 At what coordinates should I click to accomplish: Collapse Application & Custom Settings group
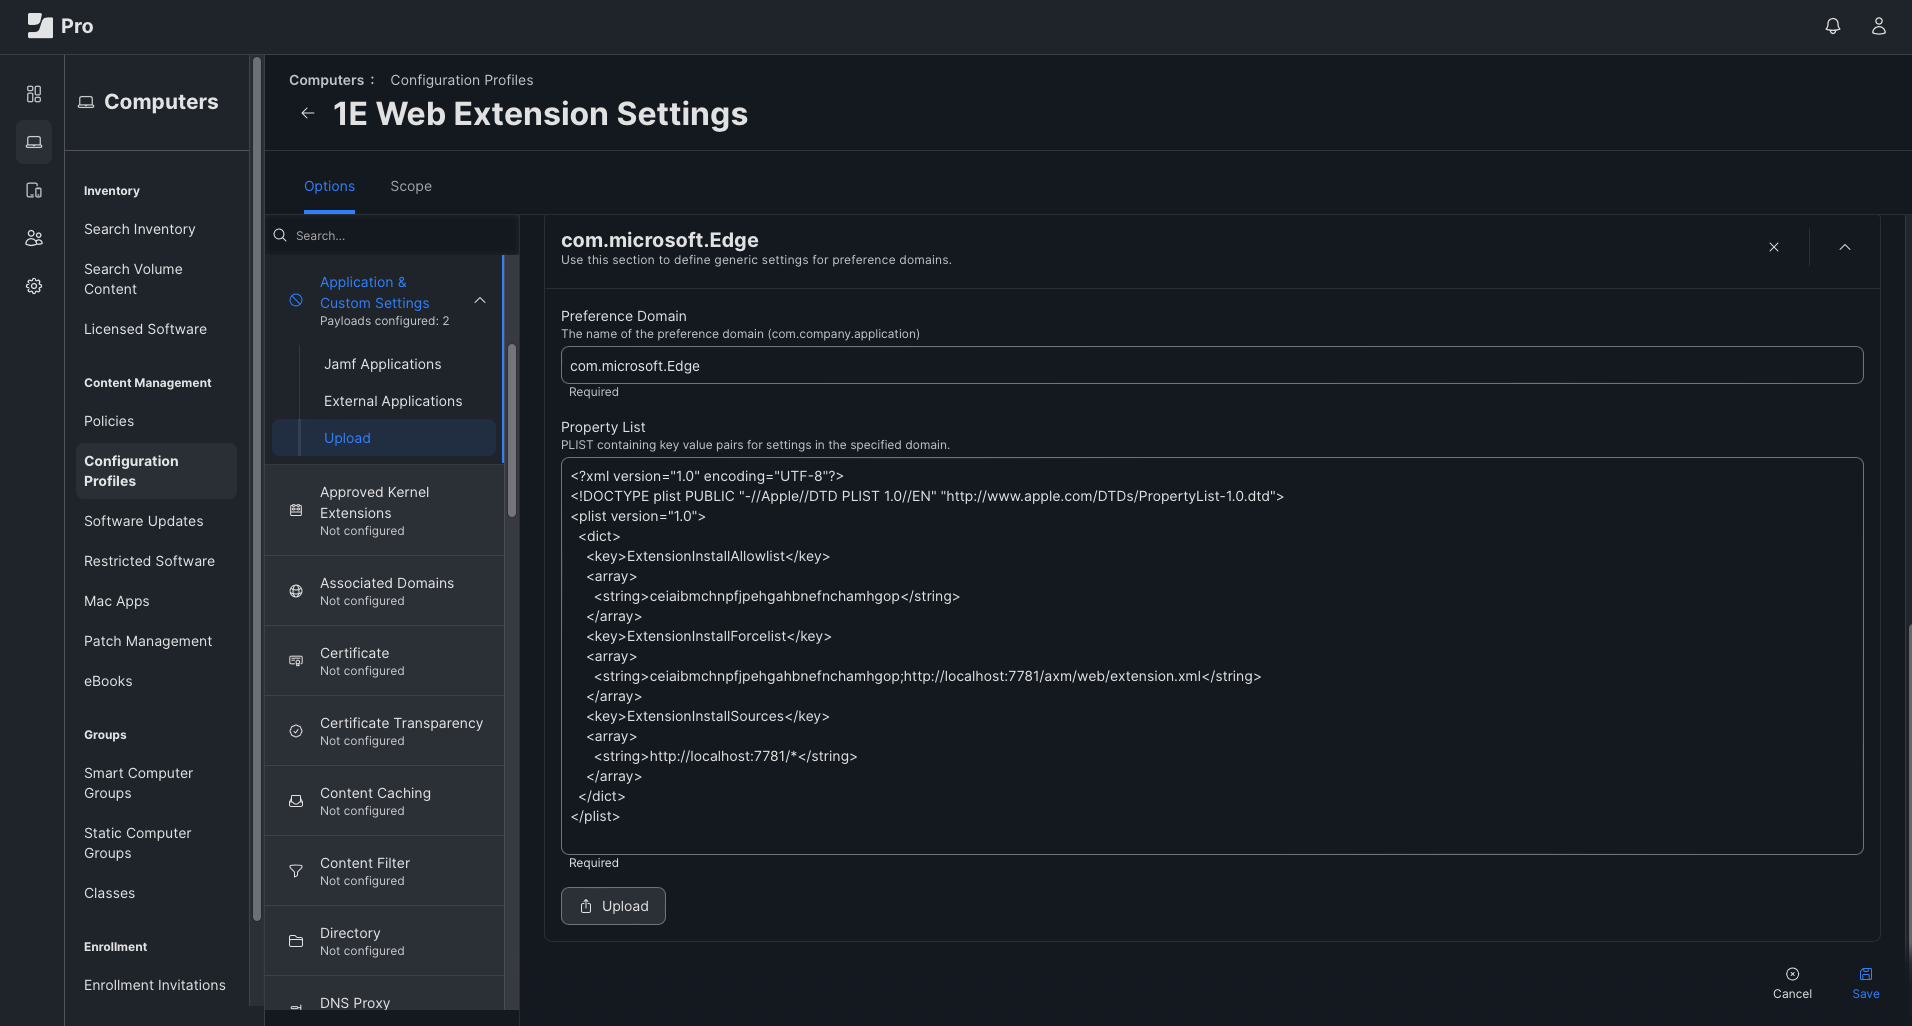pyautogui.click(x=480, y=300)
